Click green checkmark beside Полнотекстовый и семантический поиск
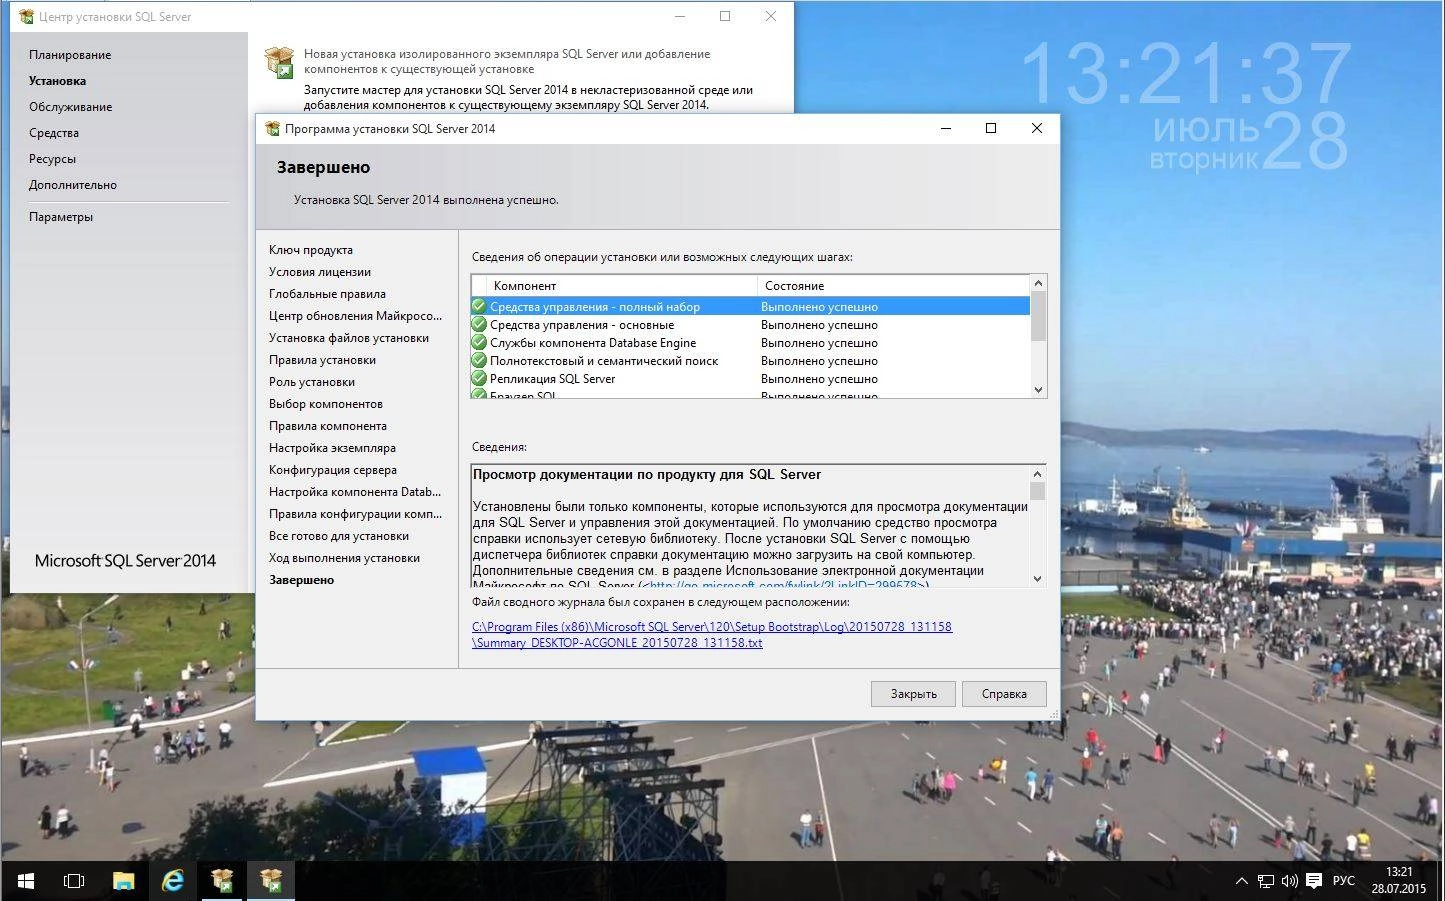This screenshot has height=901, width=1445. (479, 361)
